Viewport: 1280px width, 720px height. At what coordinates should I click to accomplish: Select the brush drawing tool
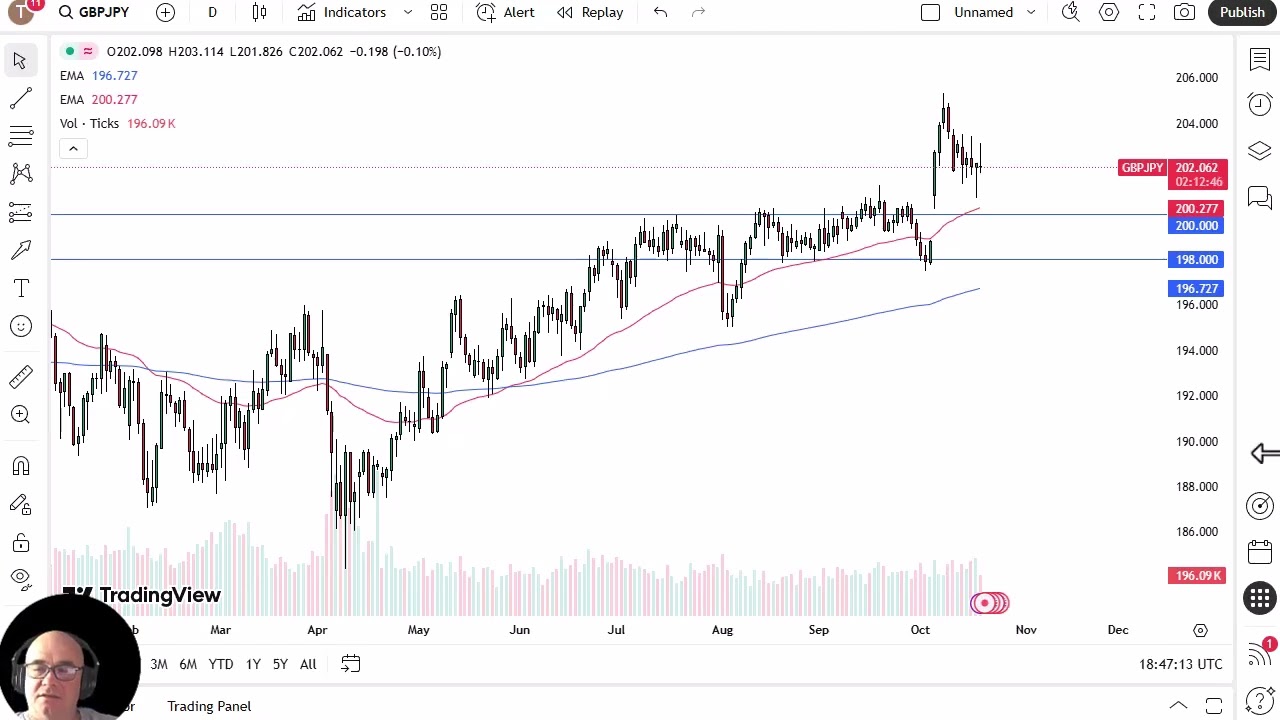pyautogui.click(x=20, y=250)
